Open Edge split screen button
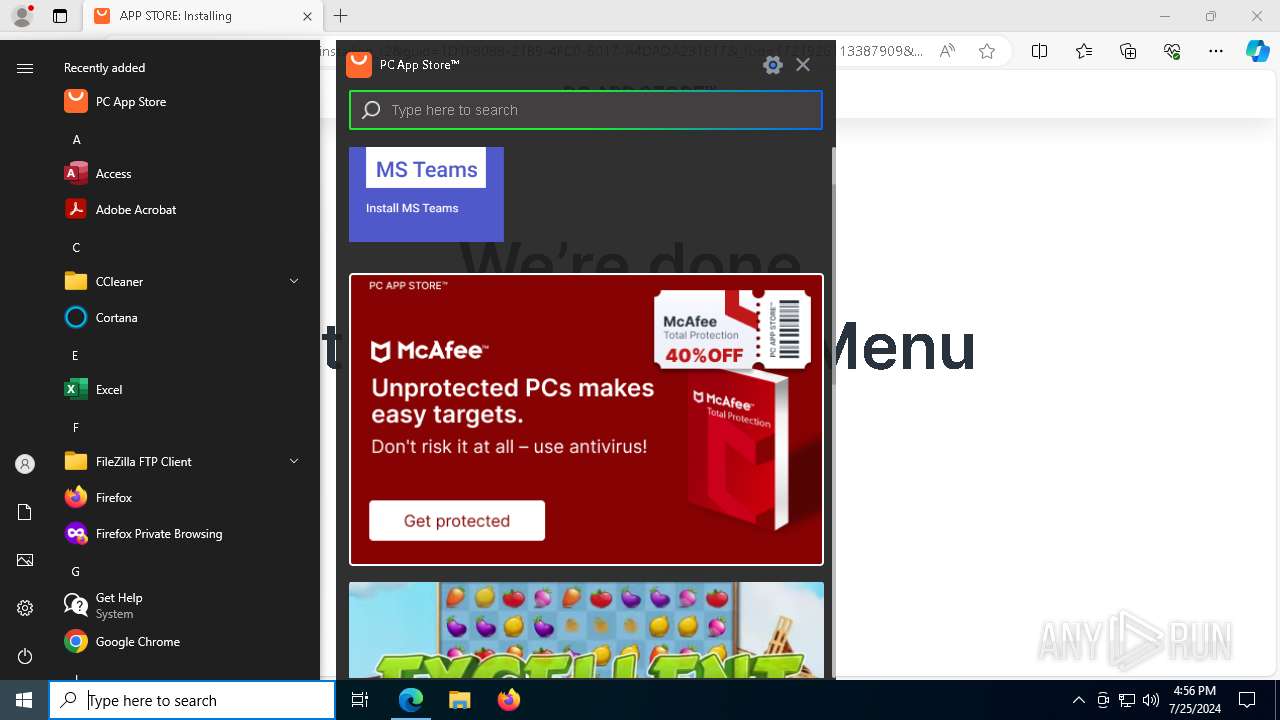The width and height of the screenshot is (1280, 720). (x=1039, y=51)
